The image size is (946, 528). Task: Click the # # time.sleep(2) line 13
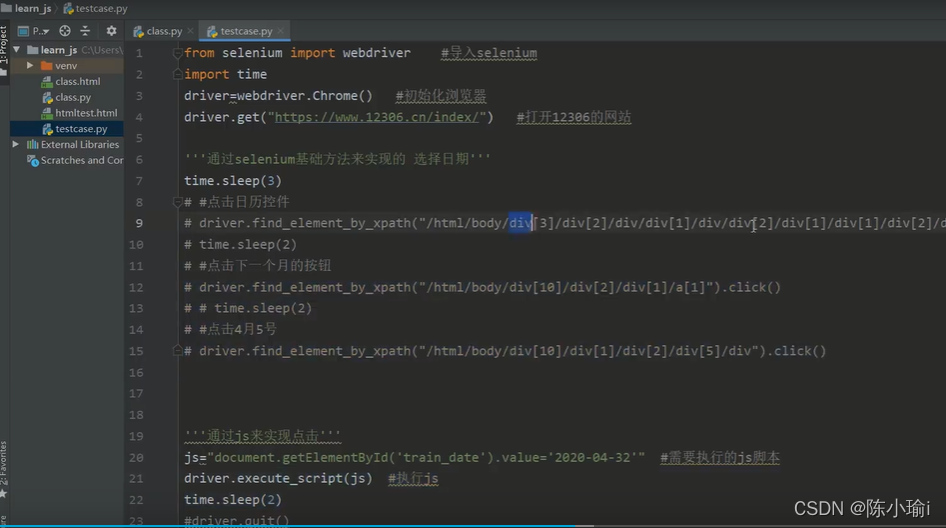click(248, 308)
